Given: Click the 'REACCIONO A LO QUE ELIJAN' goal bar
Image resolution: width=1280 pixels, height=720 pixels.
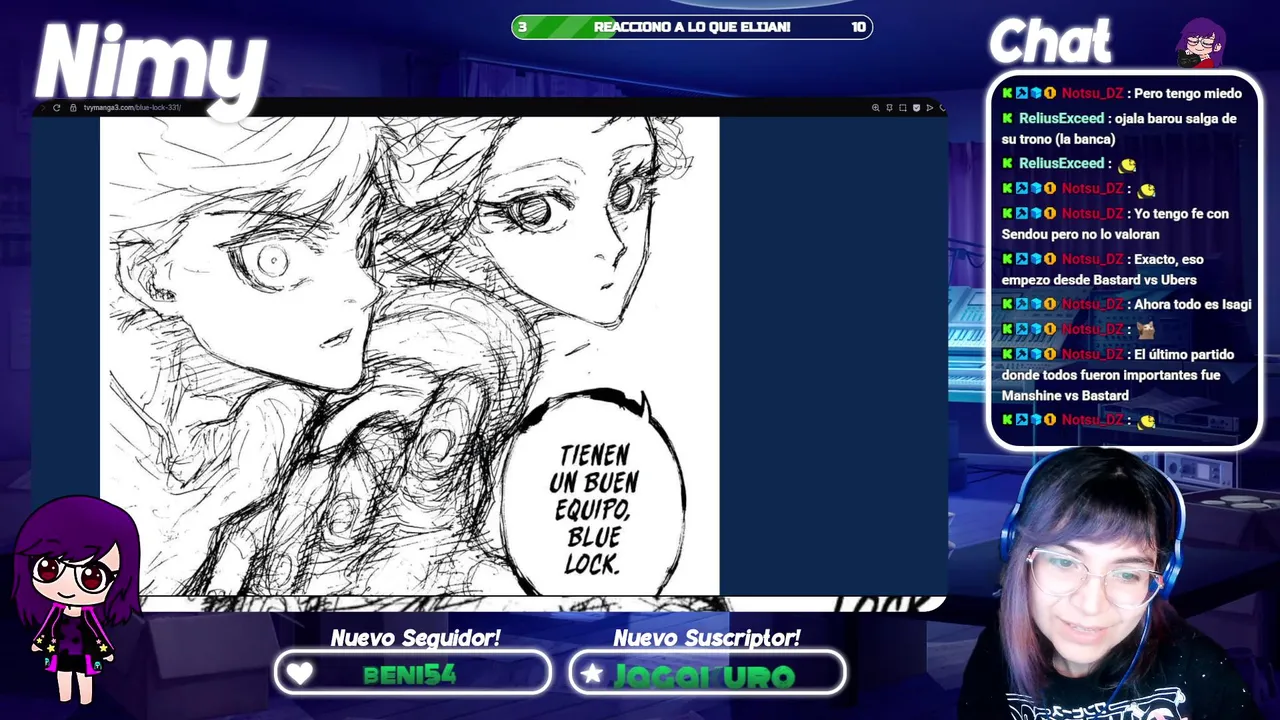Looking at the screenshot, I should (692, 27).
